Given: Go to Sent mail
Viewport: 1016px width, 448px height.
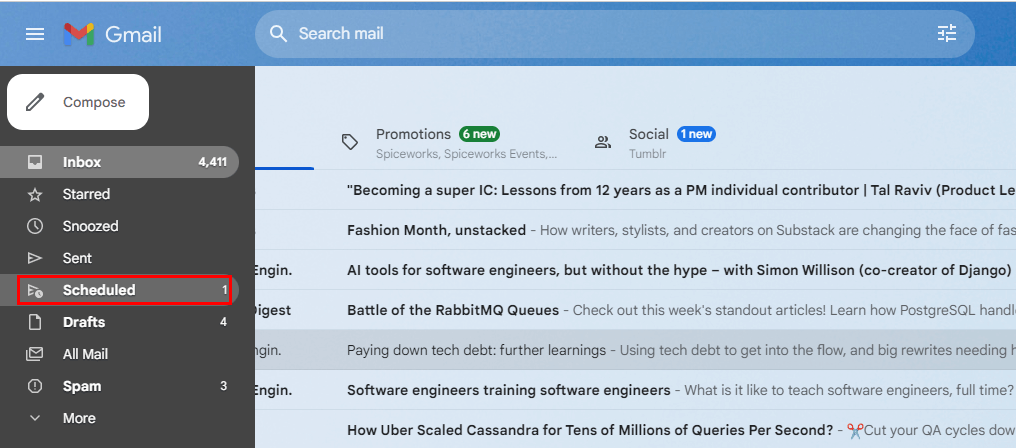Looking at the screenshot, I should [x=77, y=258].
